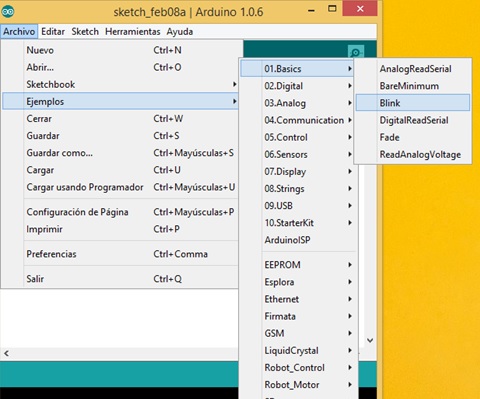Expand the 06.Sensors submenu
The width and height of the screenshot is (480, 399).
[298, 154]
